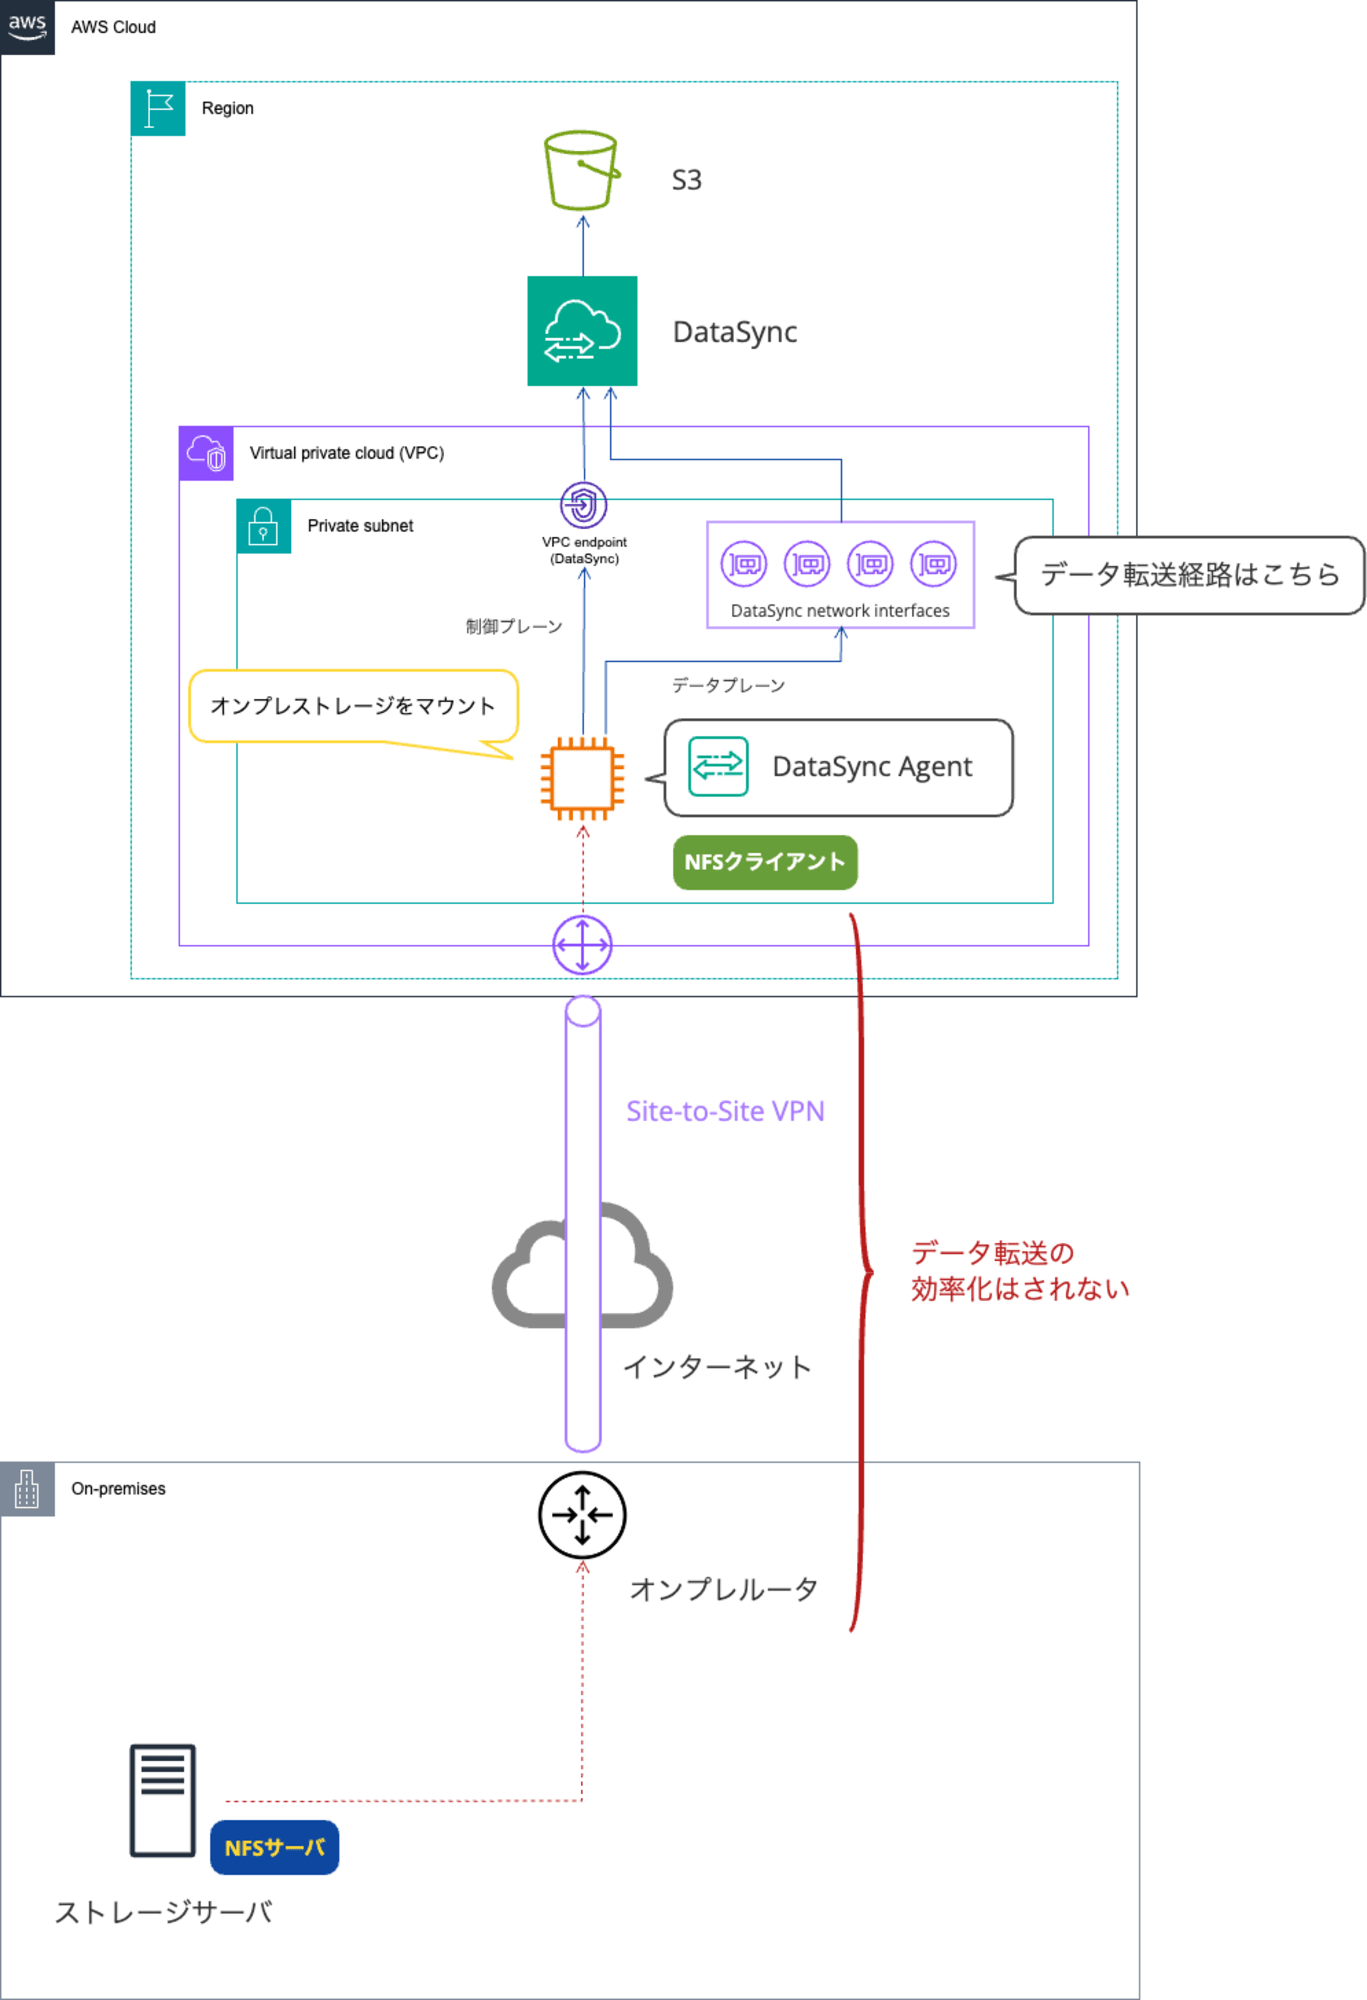Click the gray internet cloud icon

[x=582, y=1266]
